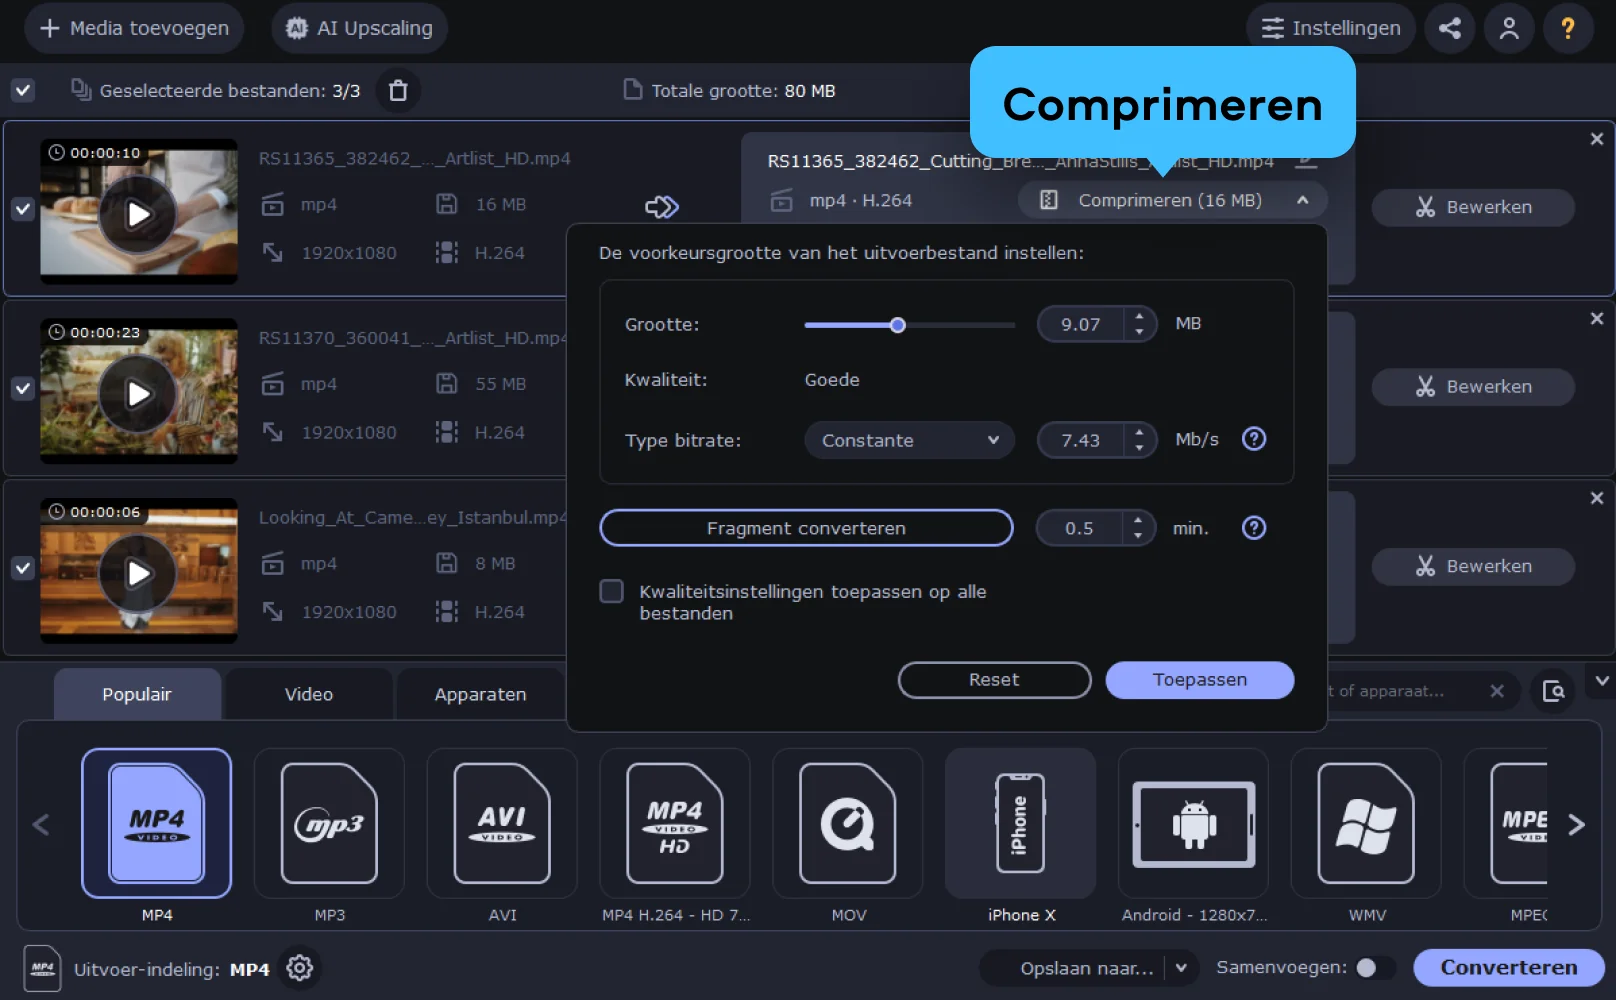Screen dimensions: 1616x1000
Task: Remove the Looking_At_Came file with X
Action: click(x=1597, y=498)
